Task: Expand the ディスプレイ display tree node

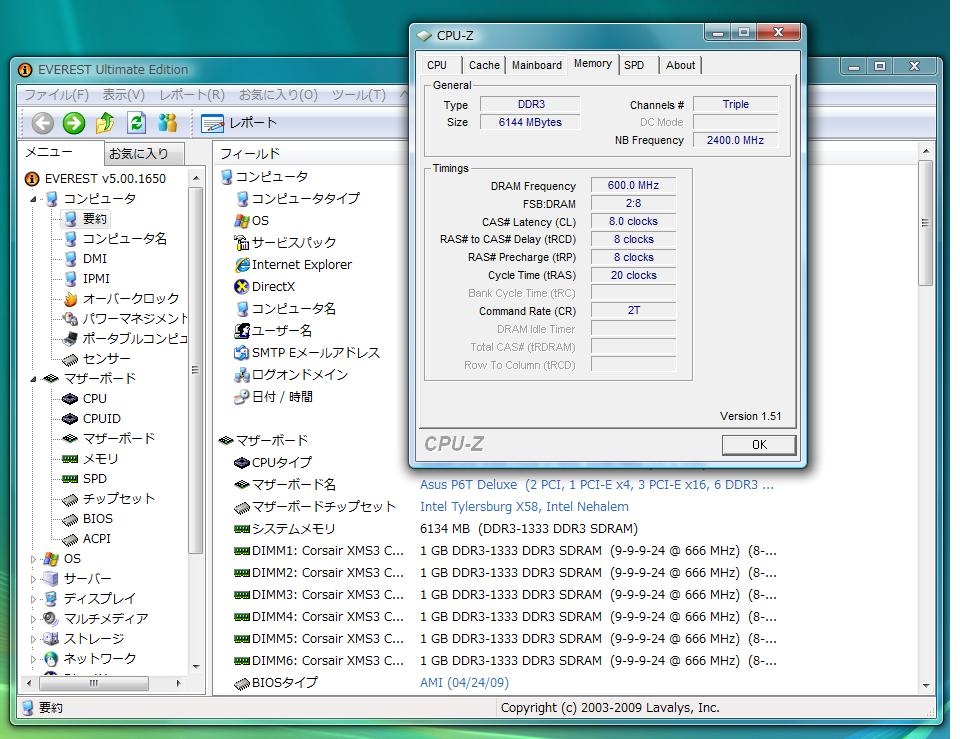Action: (x=33, y=599)
